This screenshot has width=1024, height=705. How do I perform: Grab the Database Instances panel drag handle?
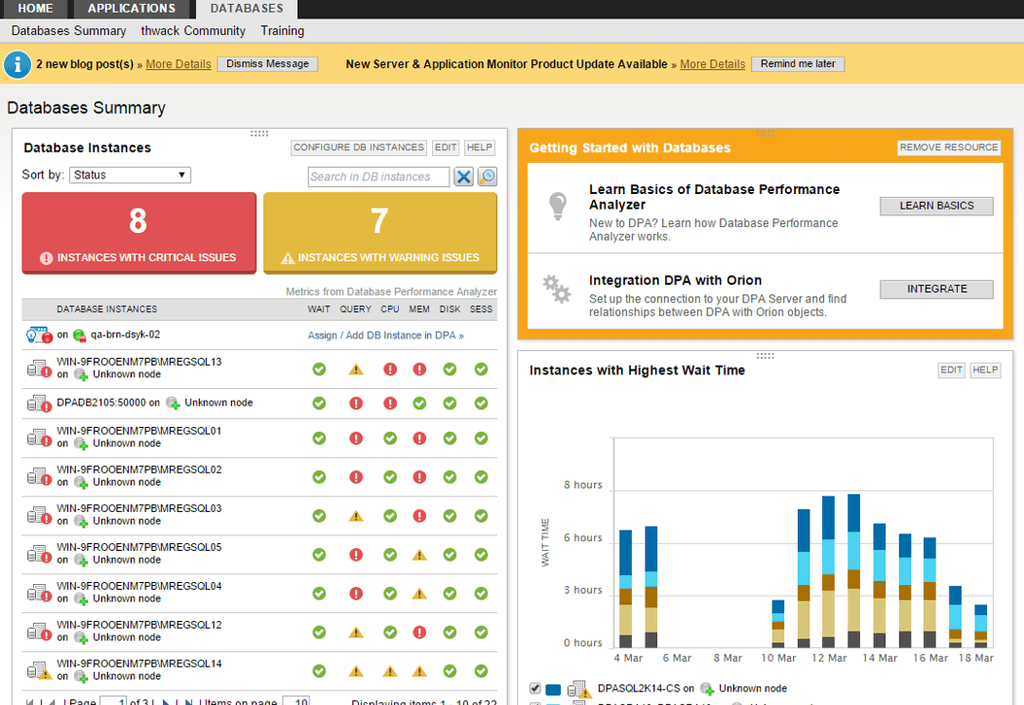[x=259, y=134]
